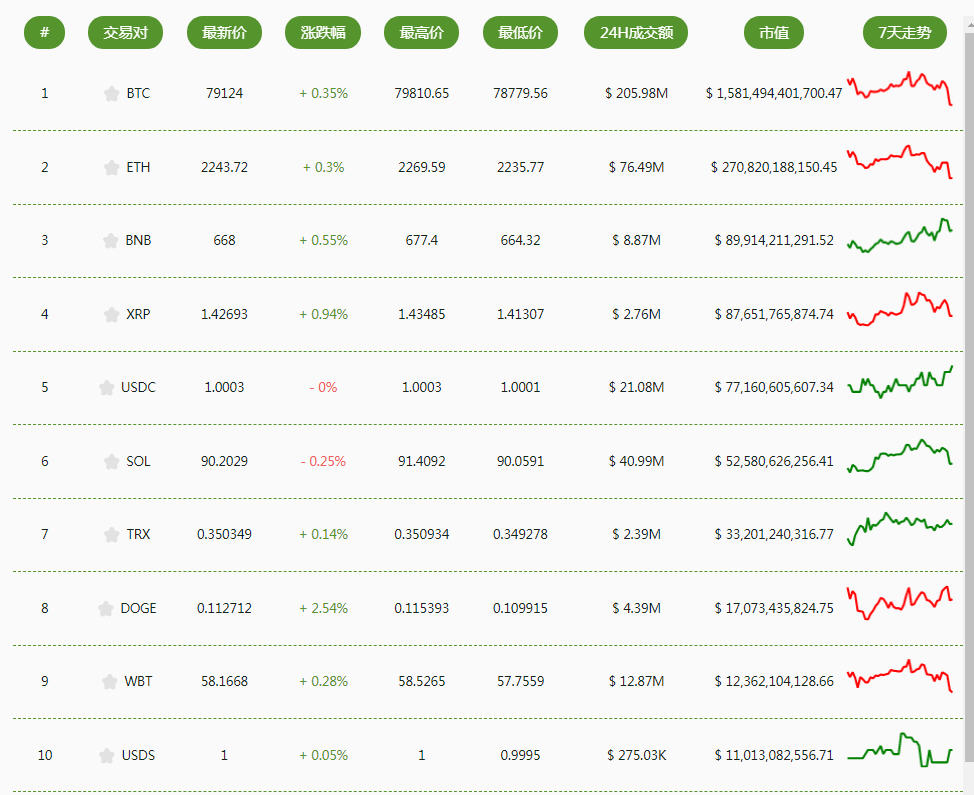Image resolution: width=974 pixels, height=795 pixels.
Task: Click the 最低价 header pill
Action: click(521, 32)
